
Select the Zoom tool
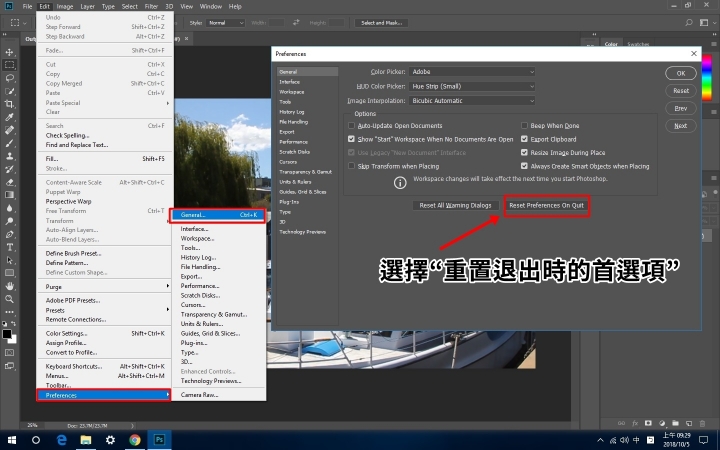pyautogui.click(x=9, y=299)
